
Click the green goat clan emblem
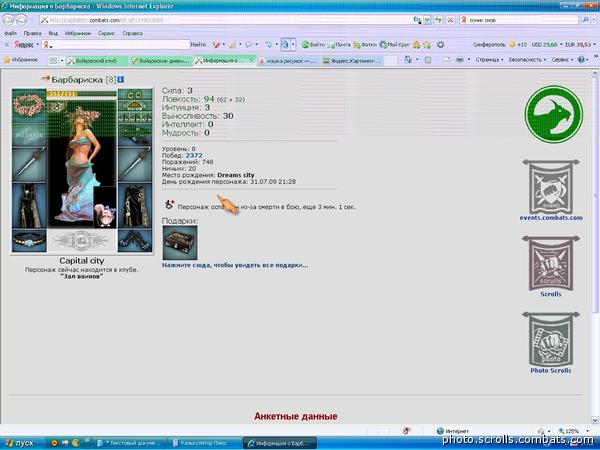pyautogui.click(x=554, y=114)
